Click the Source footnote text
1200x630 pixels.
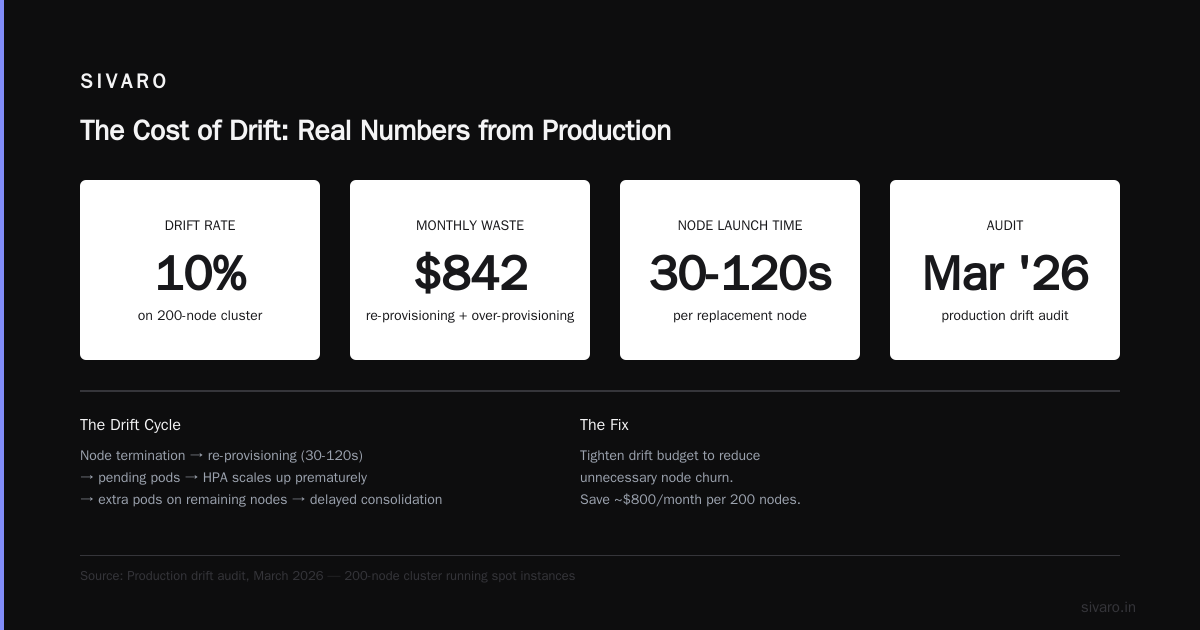tap(327, 576)
